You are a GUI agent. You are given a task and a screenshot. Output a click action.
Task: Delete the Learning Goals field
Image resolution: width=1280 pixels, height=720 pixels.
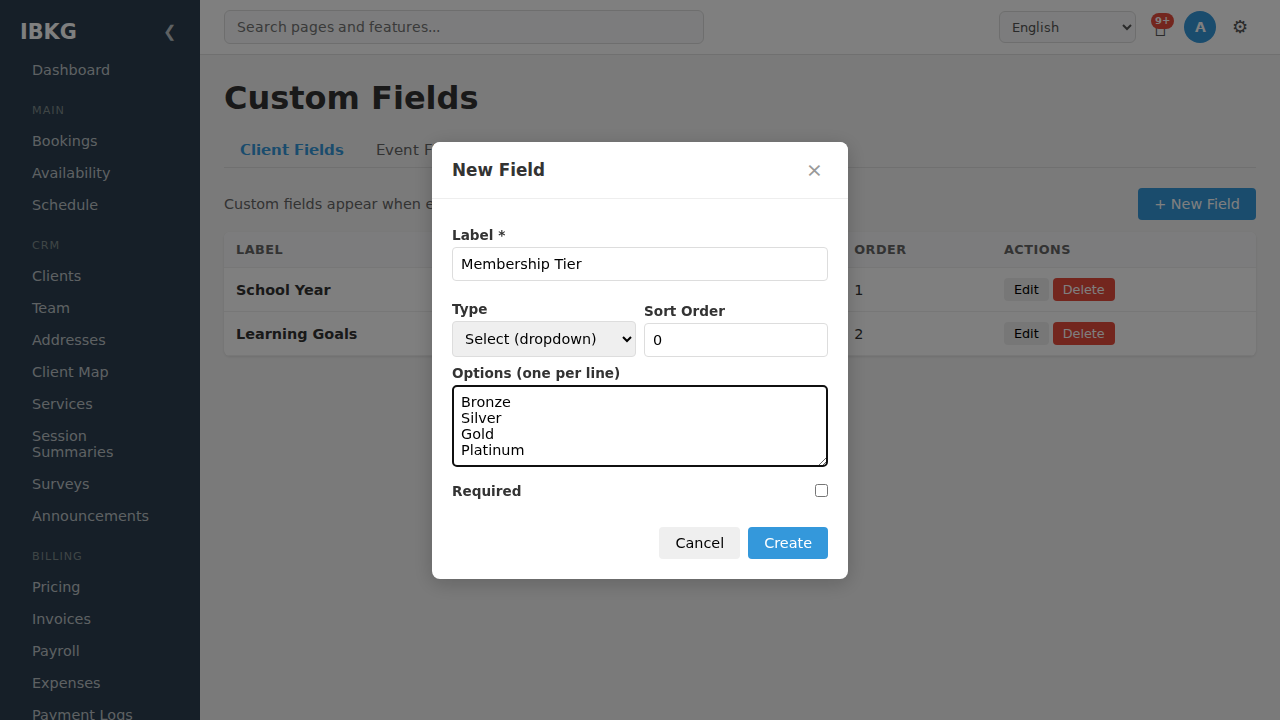point(1083,334)
